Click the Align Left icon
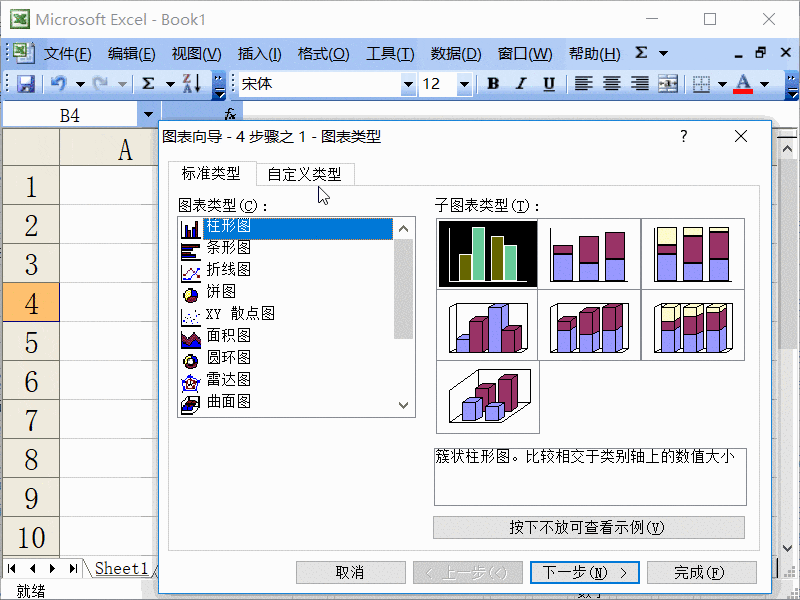Screen dimensions: 800x600 (583, 85)
